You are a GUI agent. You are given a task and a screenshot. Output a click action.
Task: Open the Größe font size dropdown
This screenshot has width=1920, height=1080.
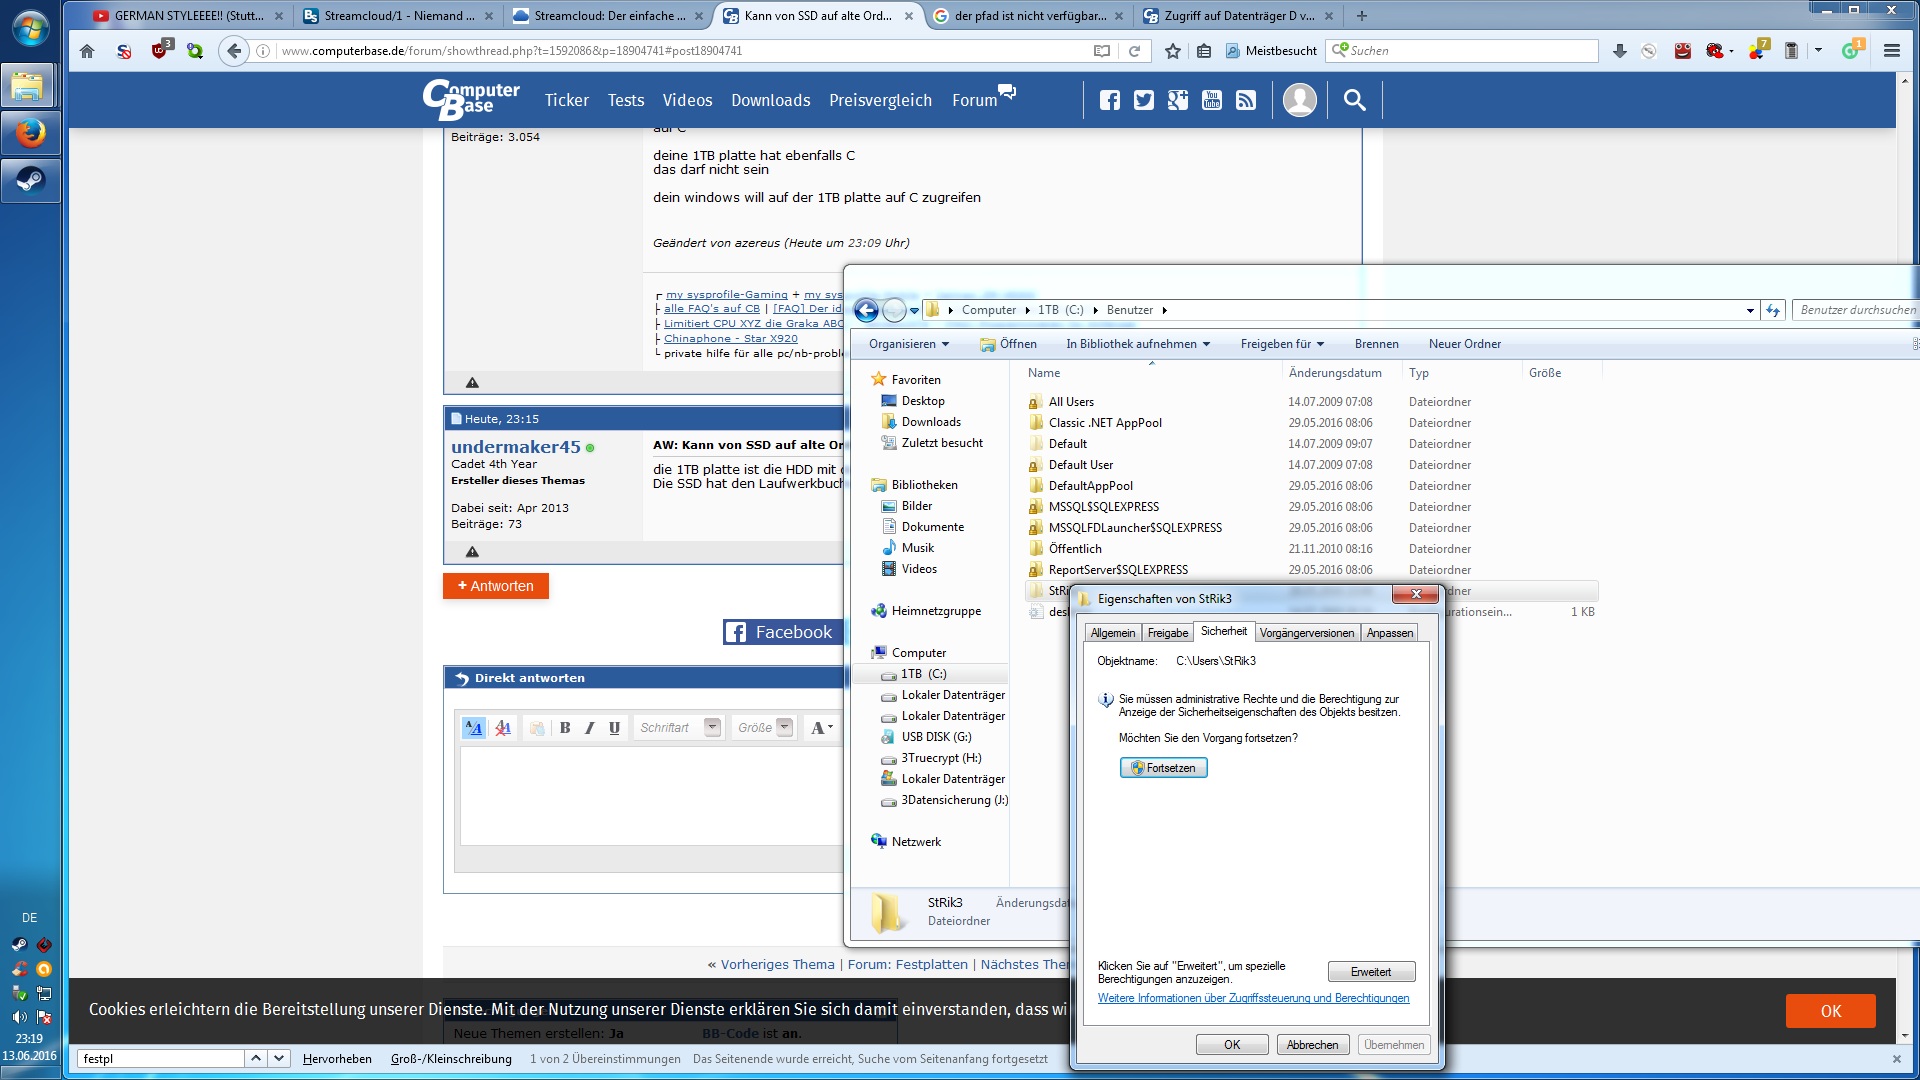coord(784,728)
